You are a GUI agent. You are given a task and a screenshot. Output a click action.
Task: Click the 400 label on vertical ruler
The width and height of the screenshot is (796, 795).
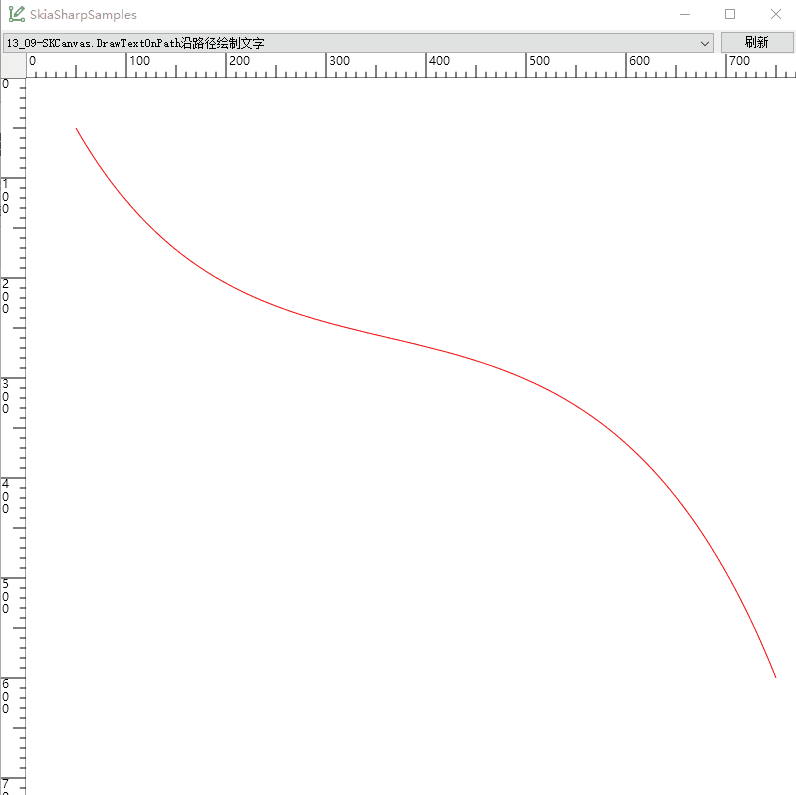tap(5, 496)
